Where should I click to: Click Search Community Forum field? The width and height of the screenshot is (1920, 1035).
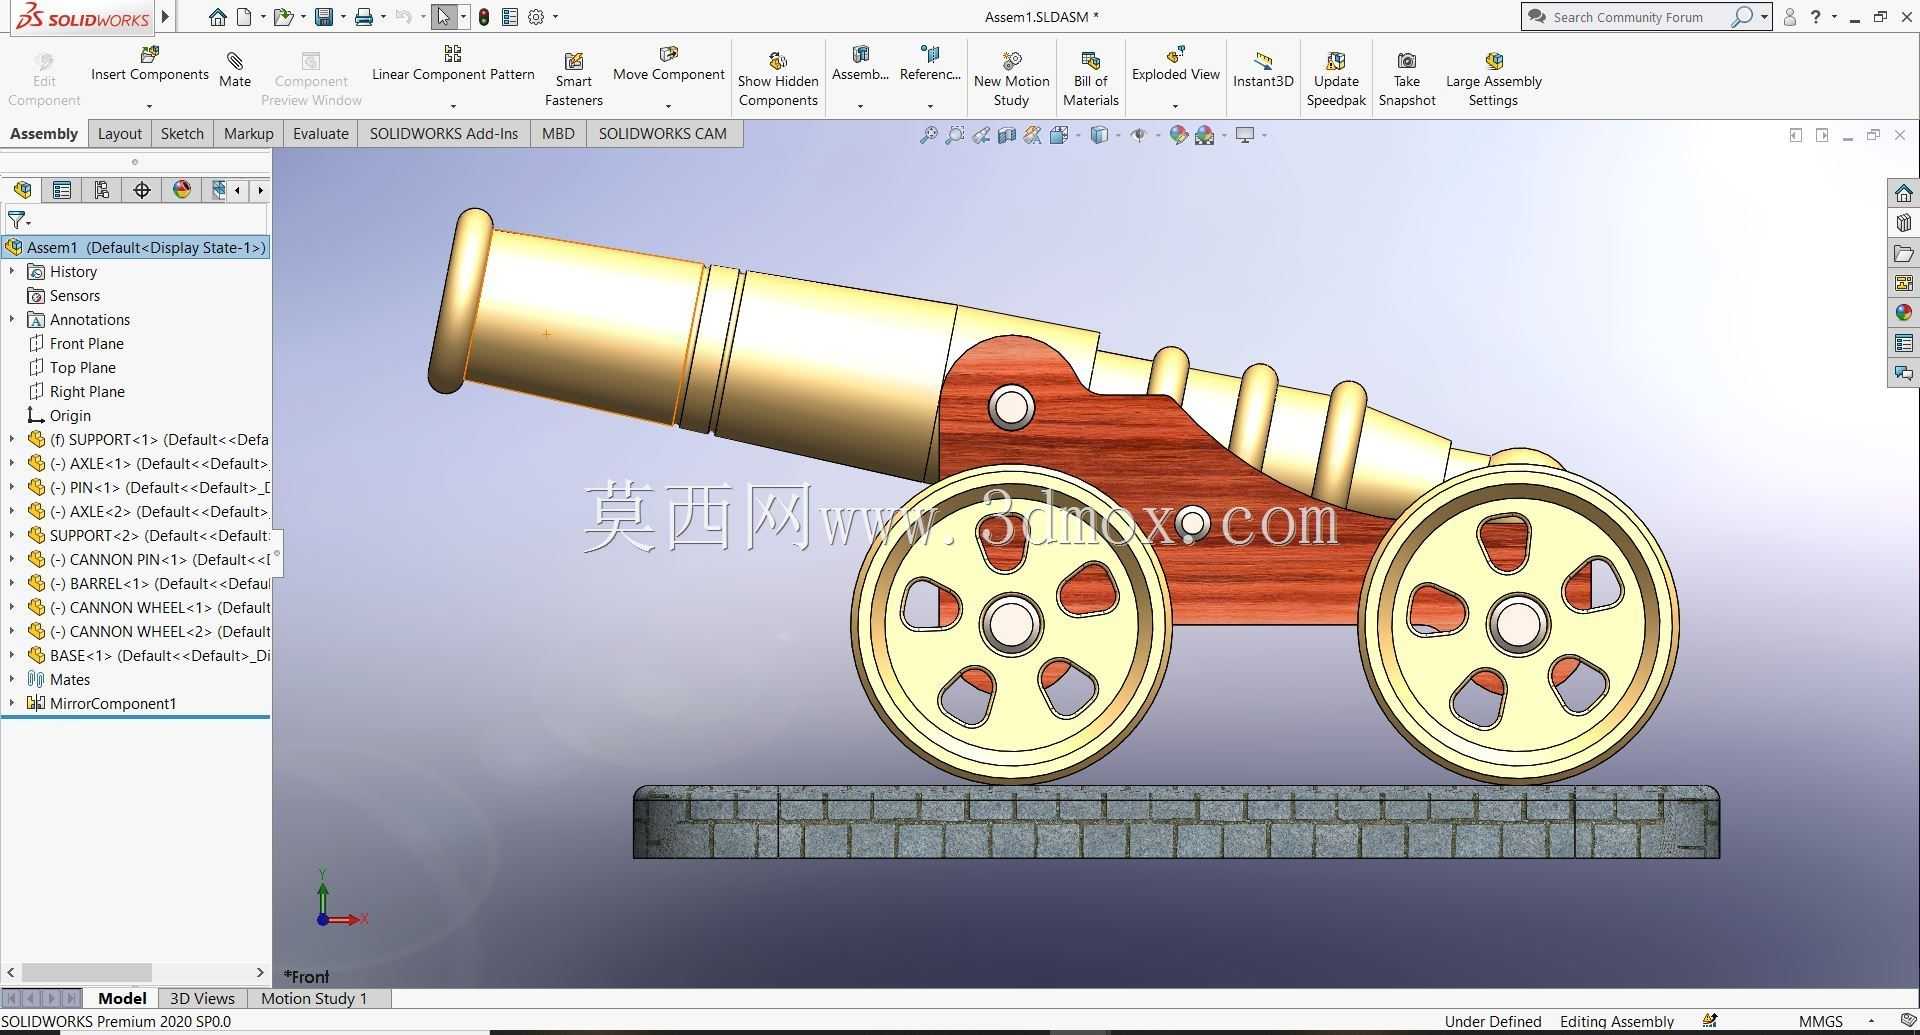click(1638, 17)
